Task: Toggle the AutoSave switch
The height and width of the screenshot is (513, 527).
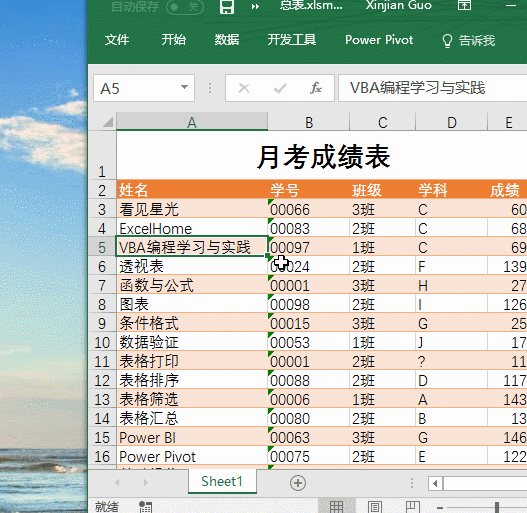Action: (x=185, y=7)
